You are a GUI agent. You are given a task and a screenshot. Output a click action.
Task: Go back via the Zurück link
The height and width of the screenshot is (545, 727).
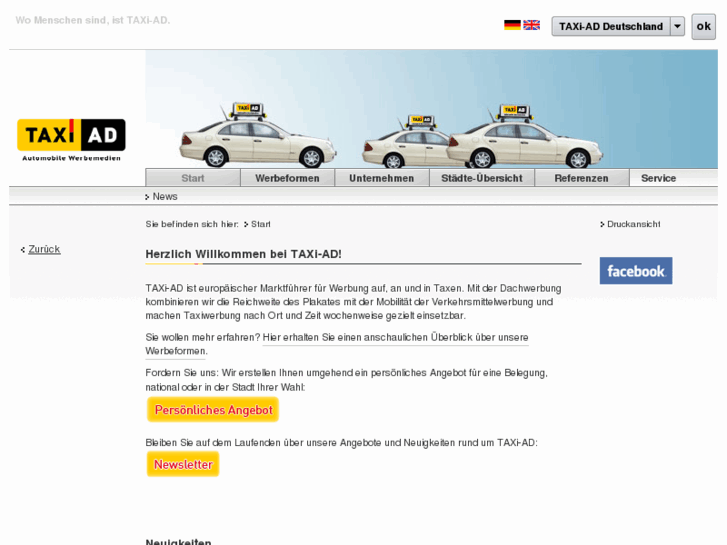44,249
